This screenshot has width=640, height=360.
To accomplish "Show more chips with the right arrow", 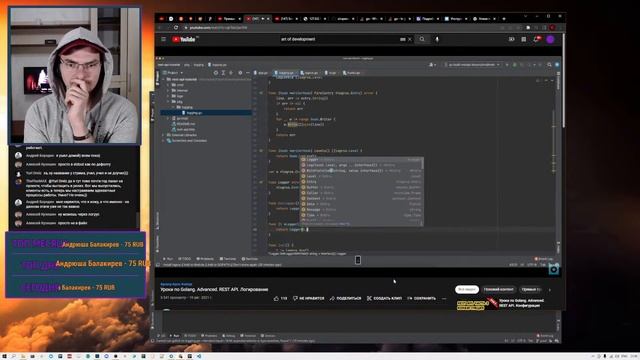I will click(549, 290).
